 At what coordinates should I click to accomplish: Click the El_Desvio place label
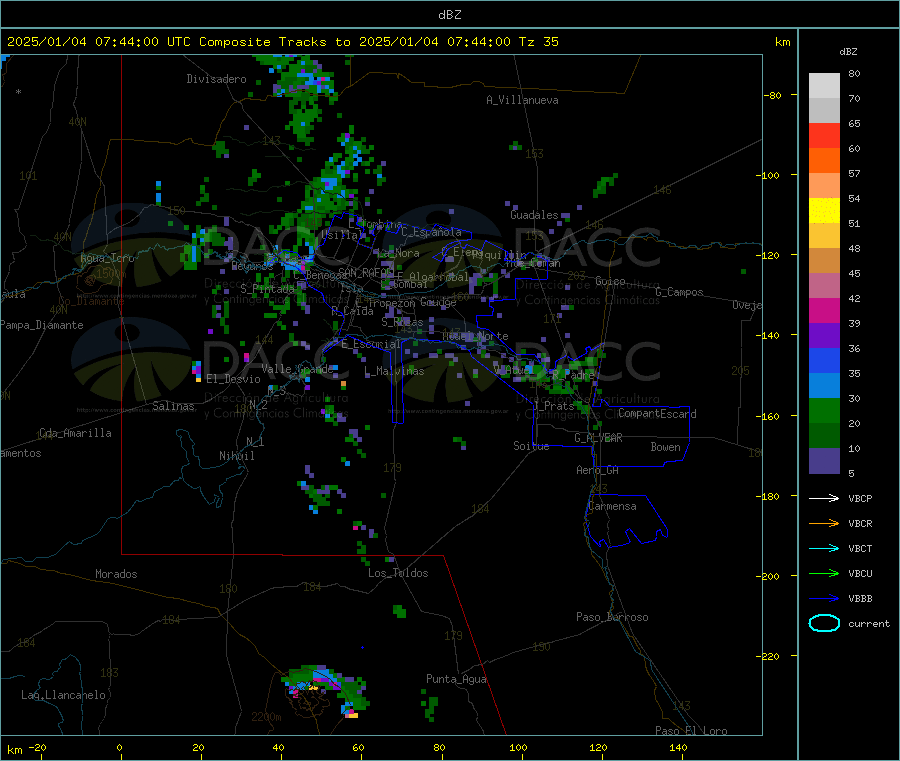[233, 379]
